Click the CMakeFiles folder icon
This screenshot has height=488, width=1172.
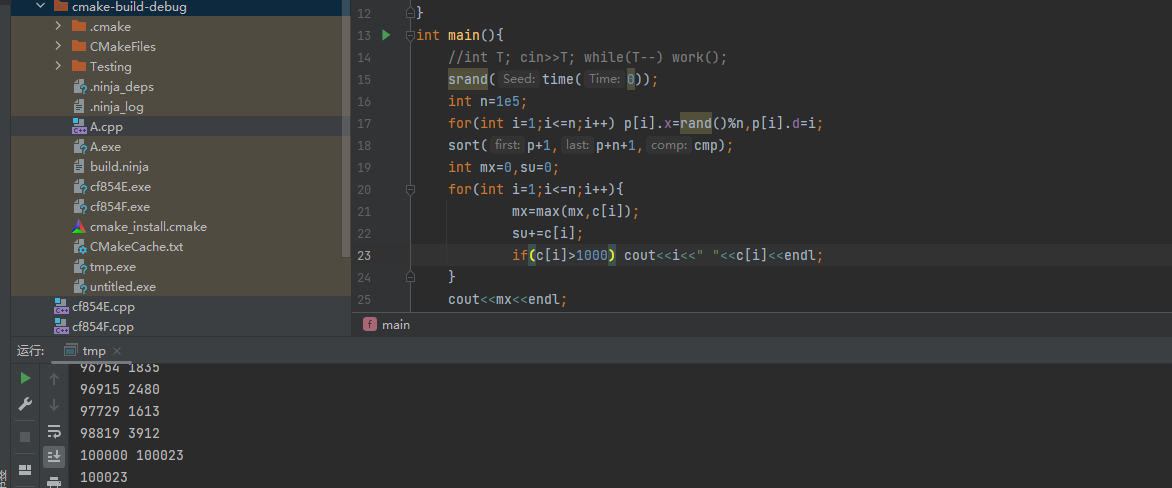tap(79, 46)
